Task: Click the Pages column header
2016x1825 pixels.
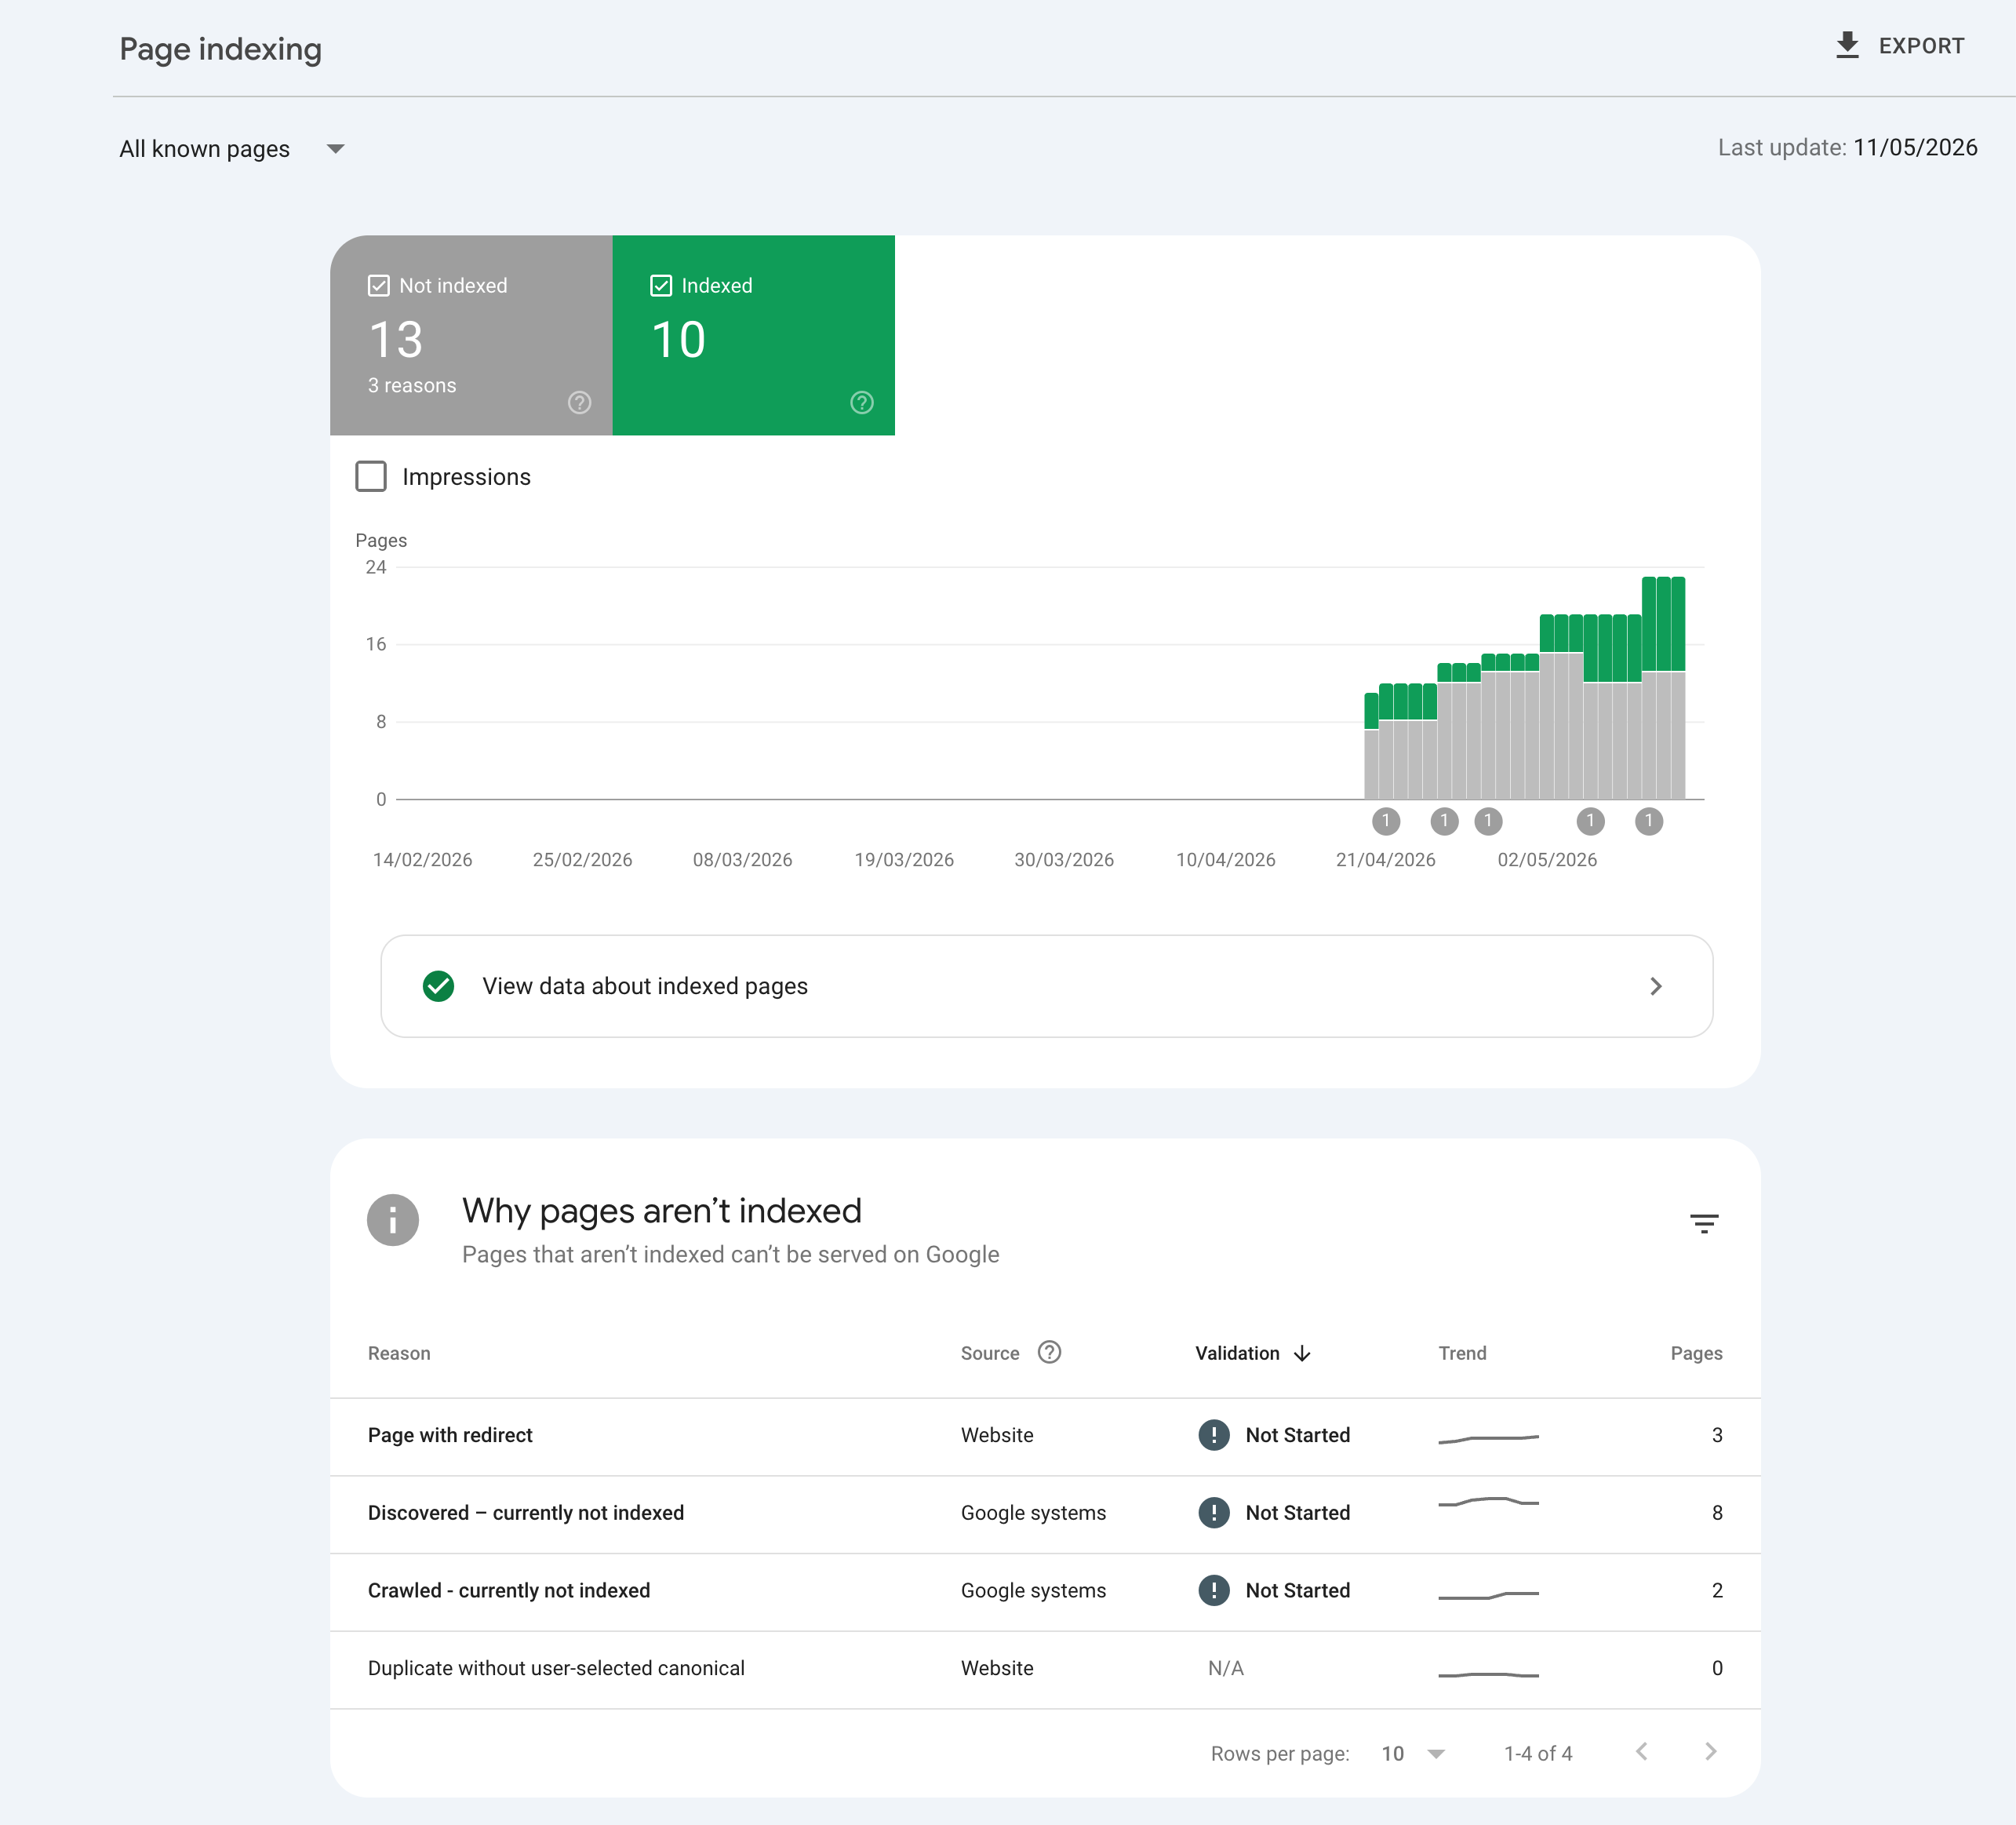Action: (1696, 1353)
